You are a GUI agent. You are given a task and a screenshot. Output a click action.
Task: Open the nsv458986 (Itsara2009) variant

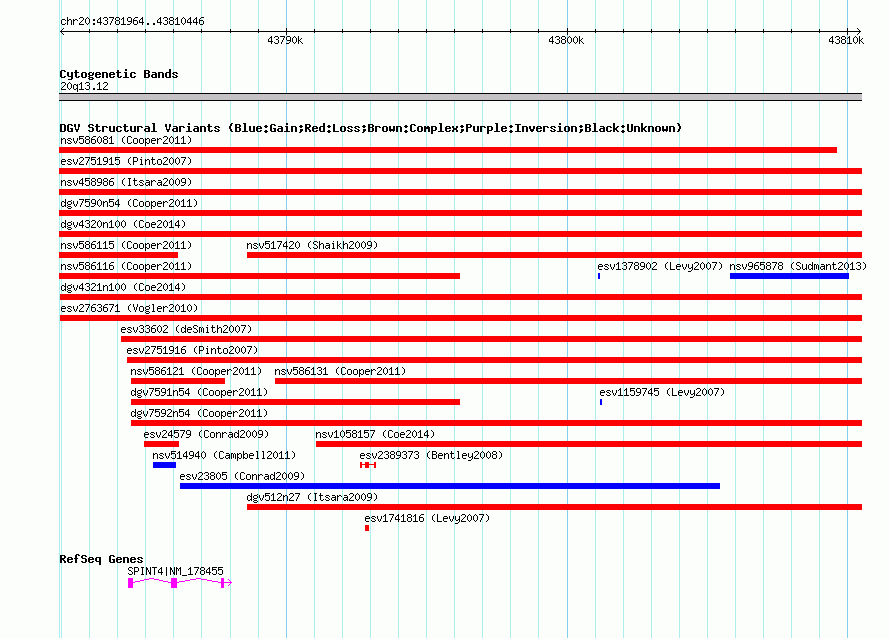point(126,182)
